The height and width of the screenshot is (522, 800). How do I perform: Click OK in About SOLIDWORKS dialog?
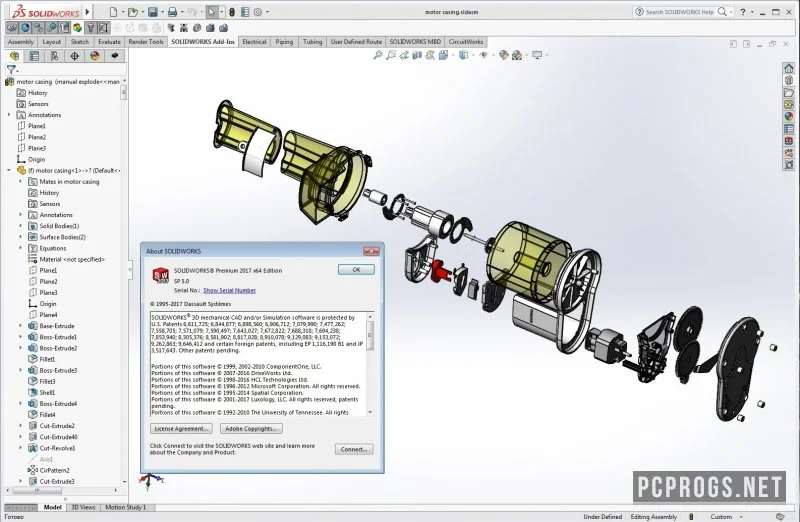click(x=356, y=269)
